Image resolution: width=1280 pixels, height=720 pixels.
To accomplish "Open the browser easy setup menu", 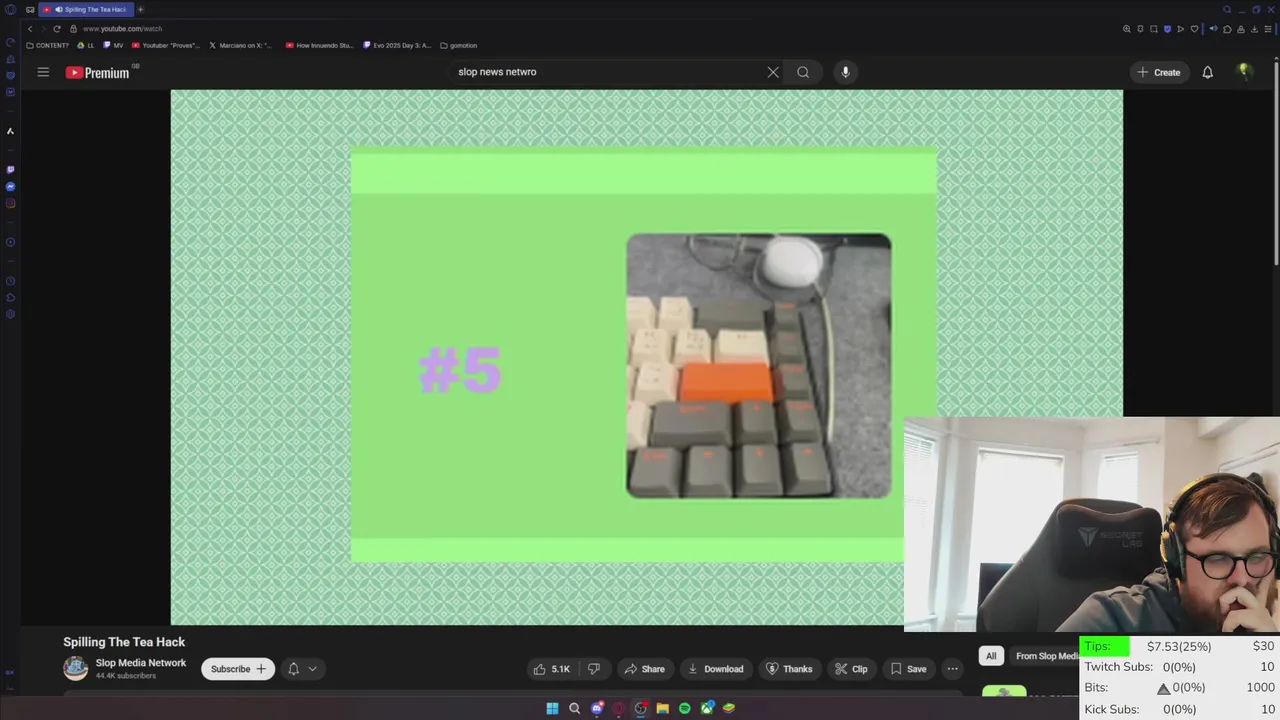I will 1268,29.
